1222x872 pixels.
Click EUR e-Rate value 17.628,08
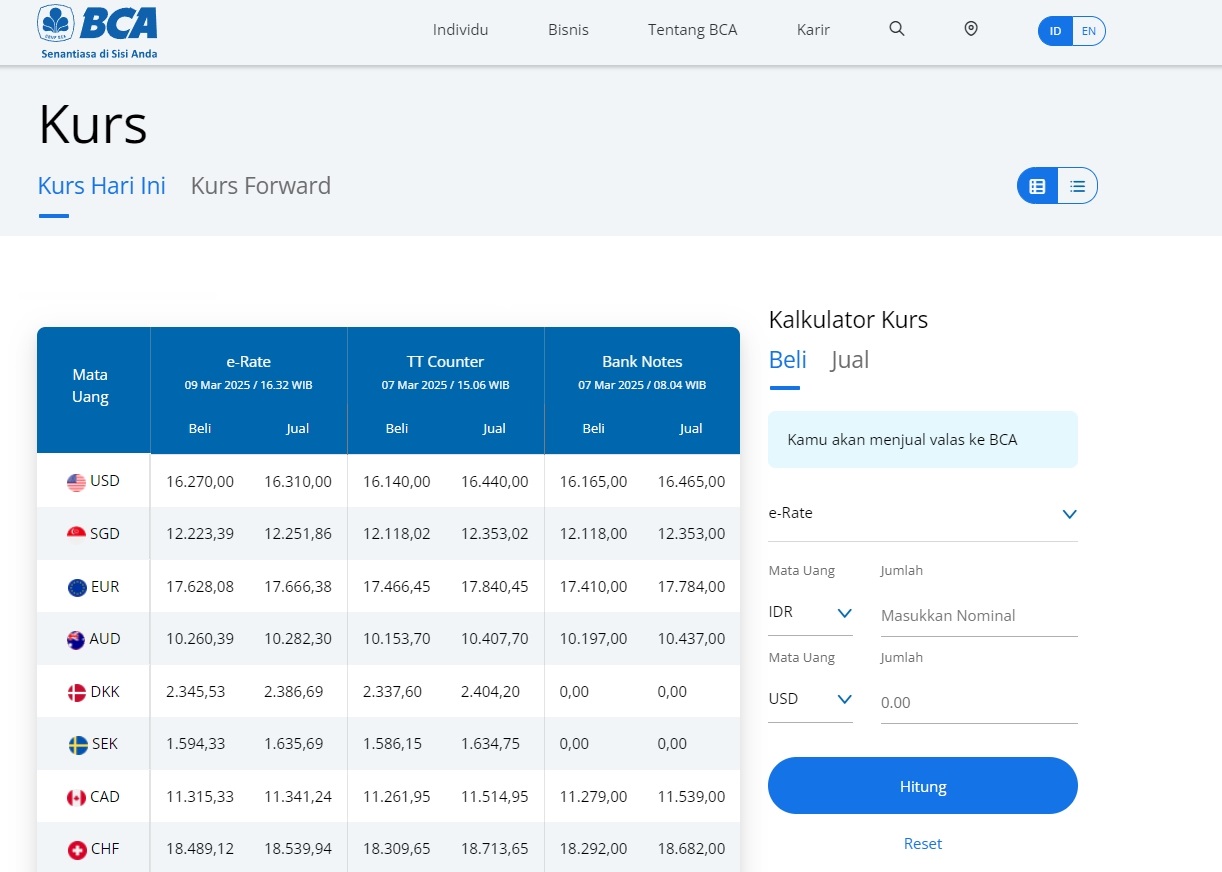200,587
